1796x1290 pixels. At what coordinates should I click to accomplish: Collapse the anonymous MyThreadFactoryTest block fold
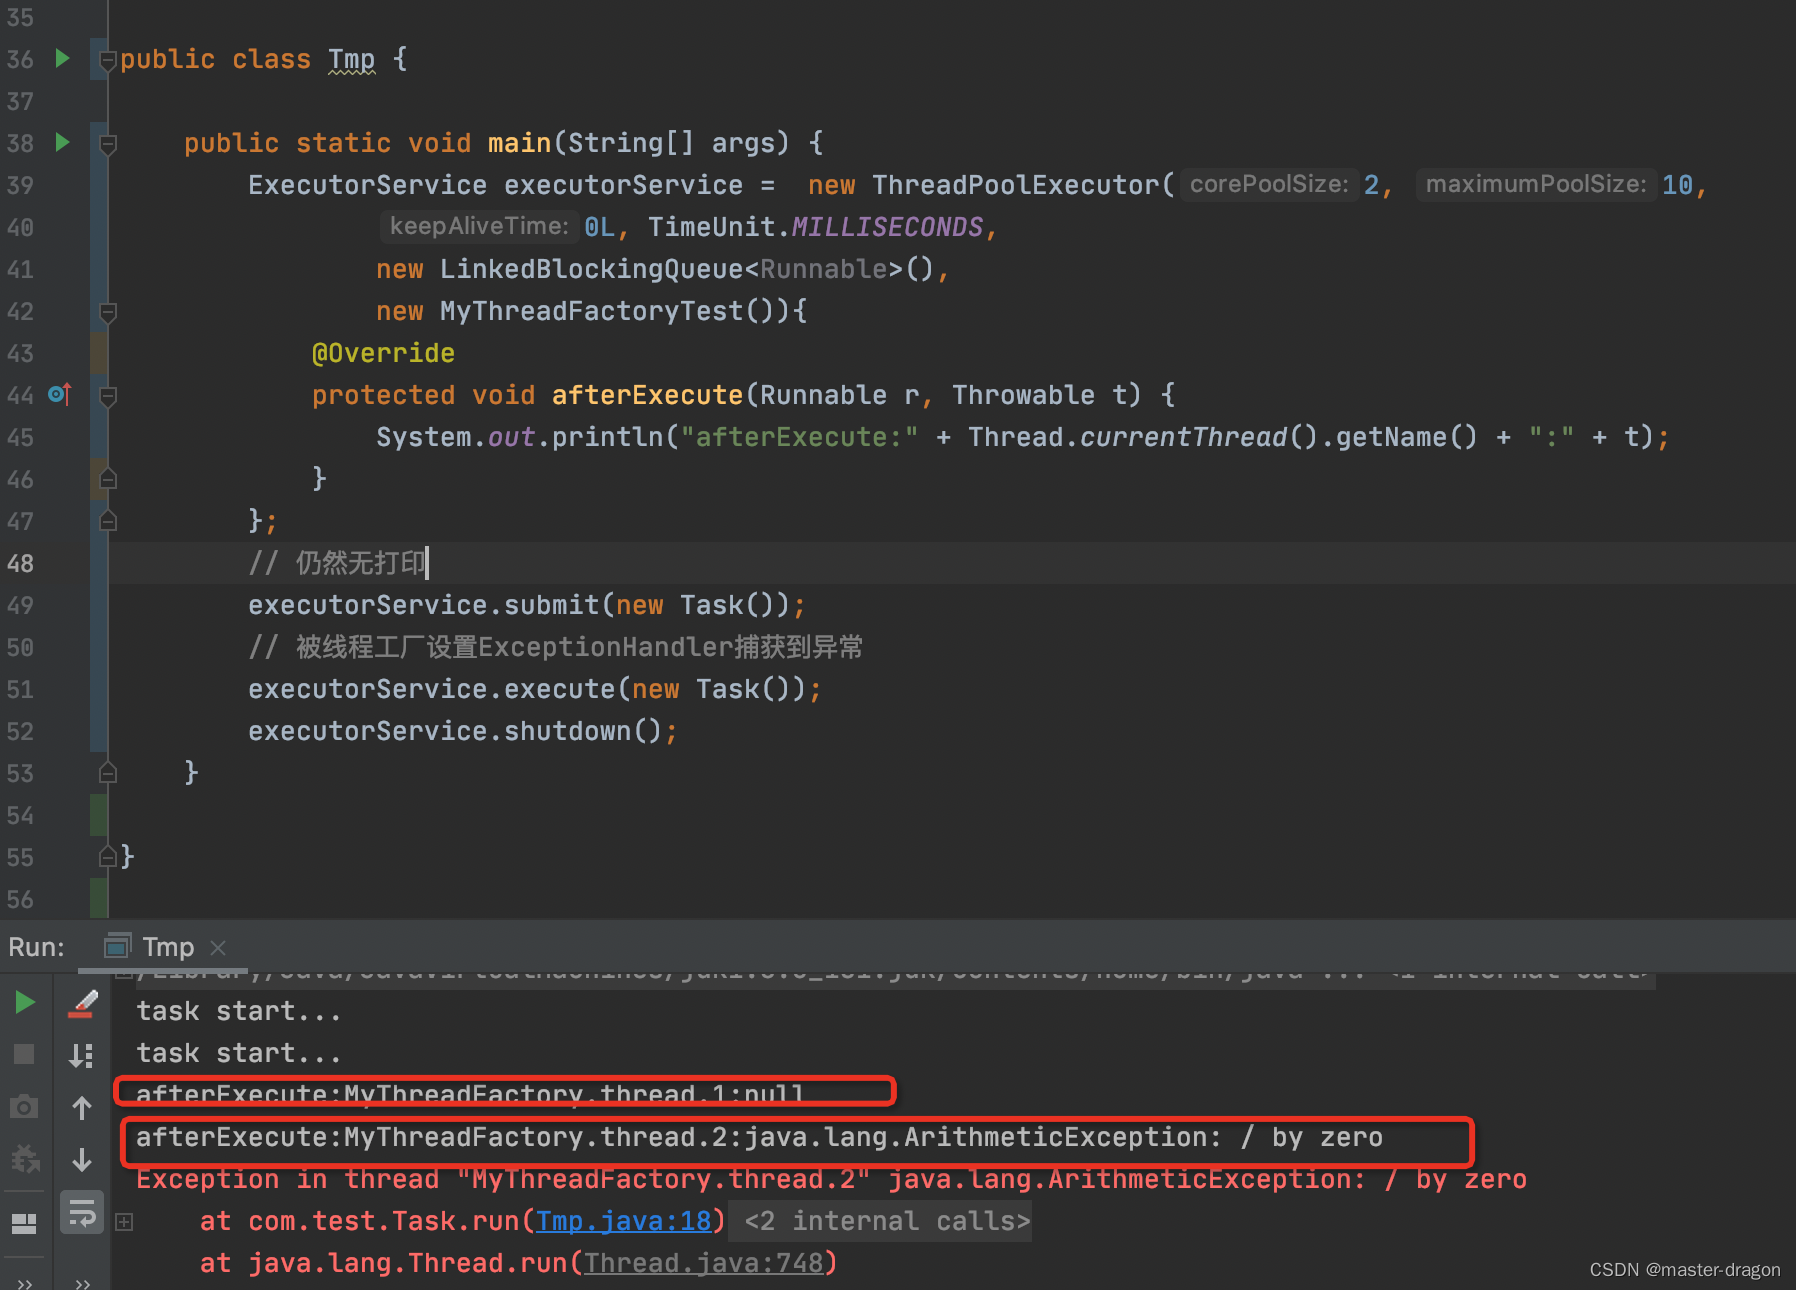click(x=108, y=313)
